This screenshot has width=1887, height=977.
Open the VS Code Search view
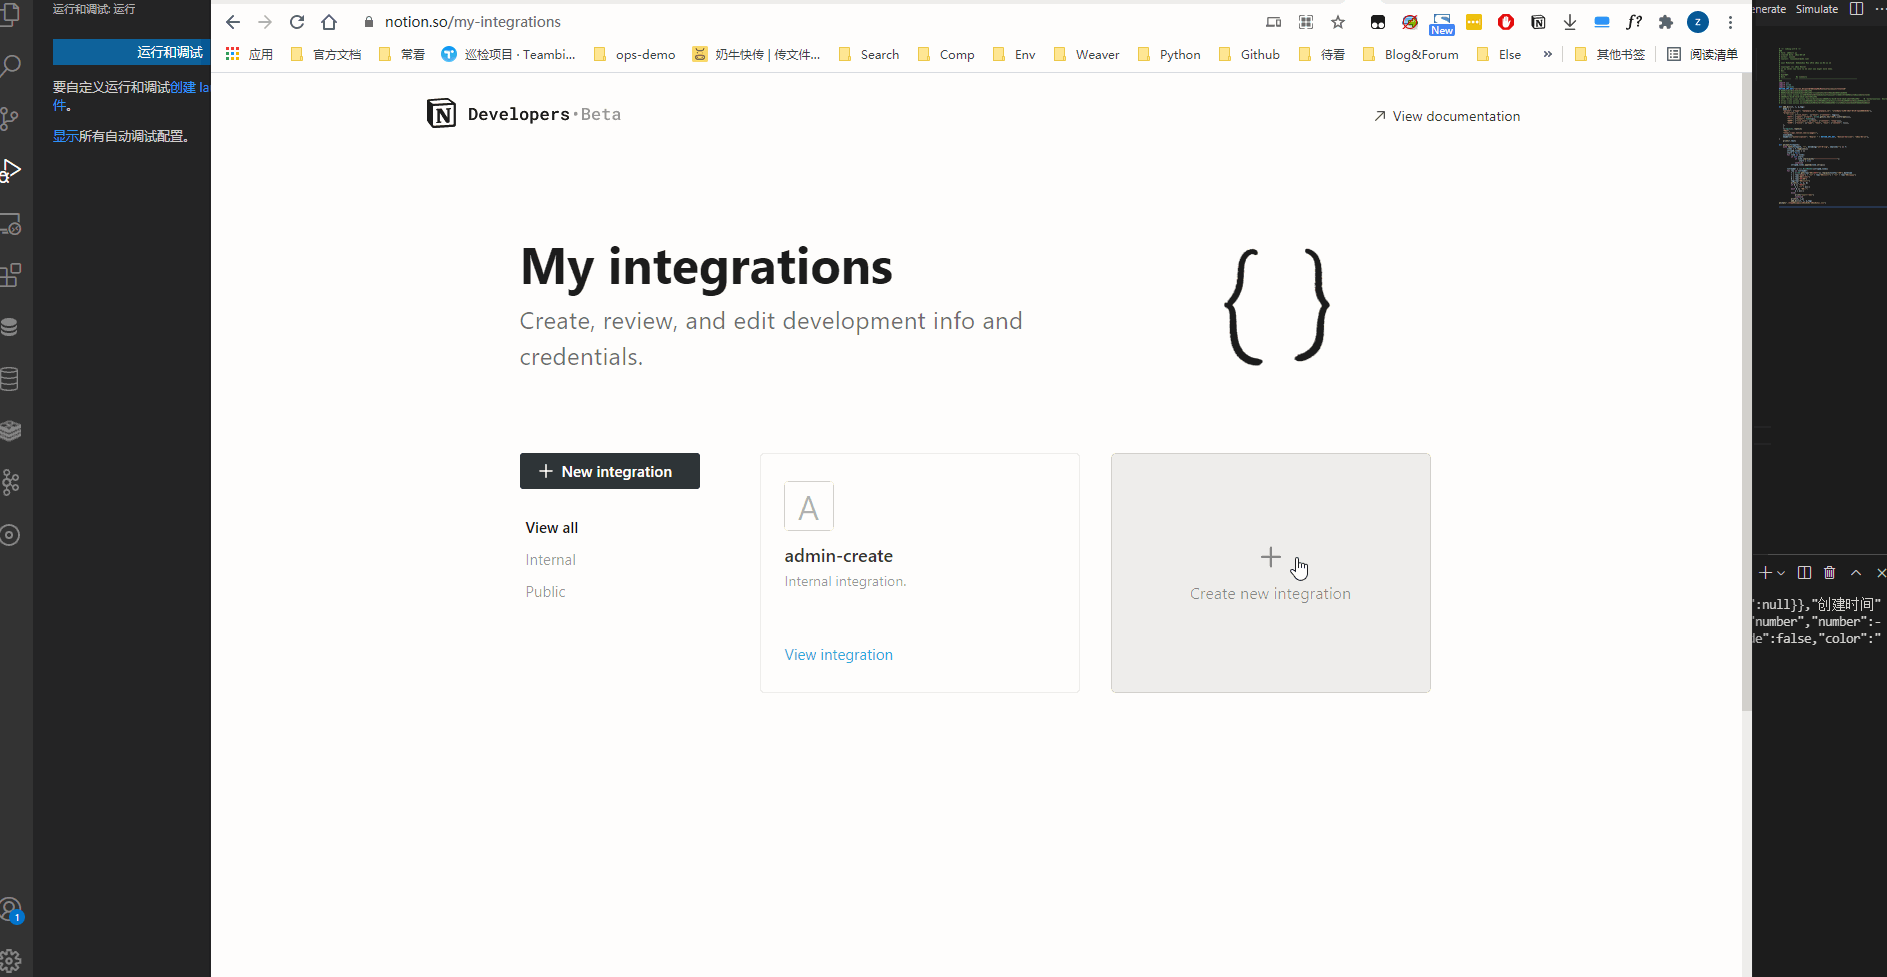11,67
